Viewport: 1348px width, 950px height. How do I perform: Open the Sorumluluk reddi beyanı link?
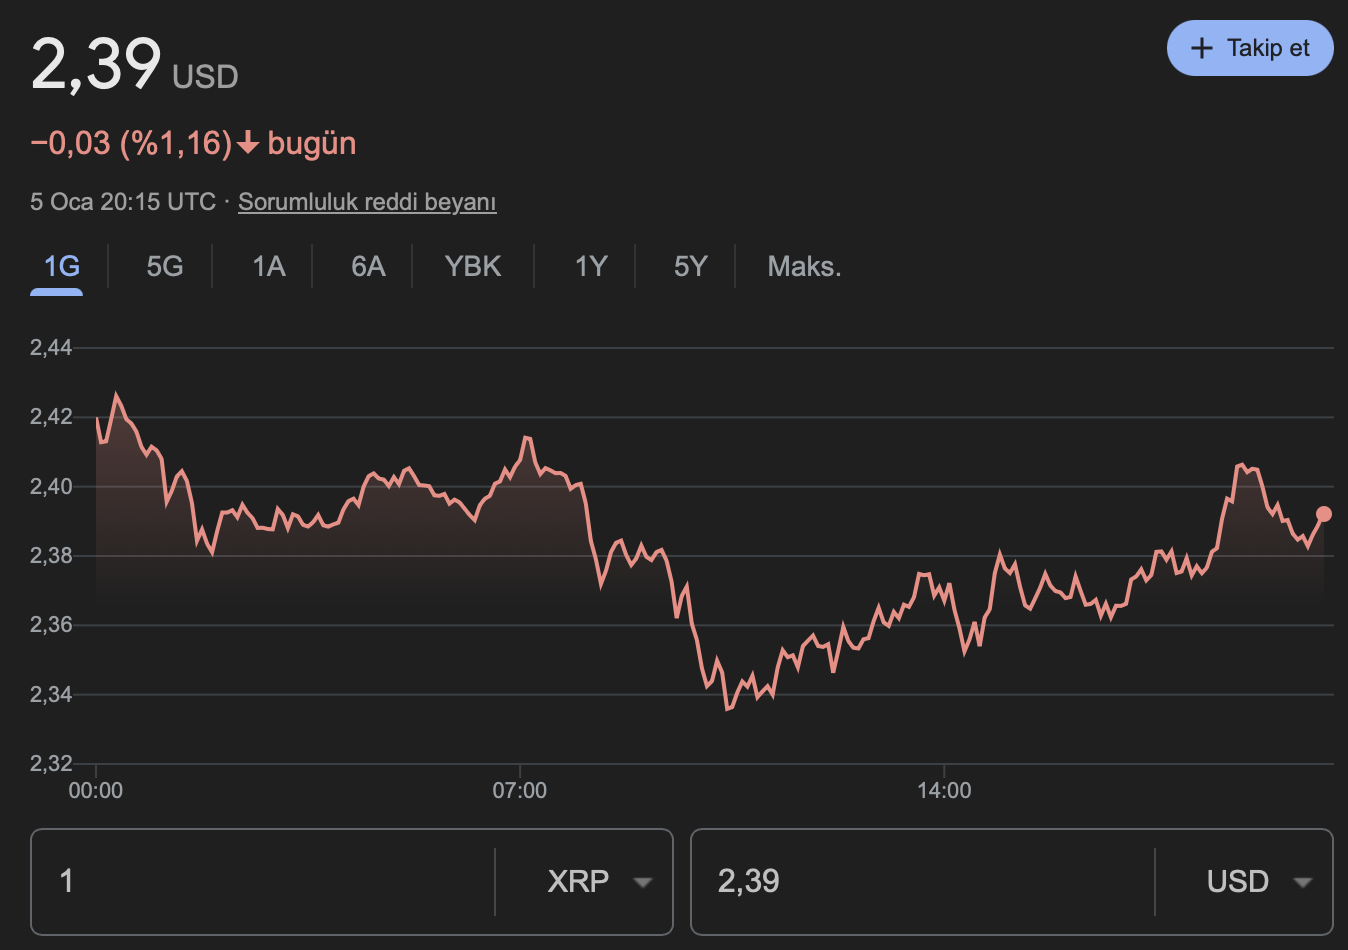(367, 202)
